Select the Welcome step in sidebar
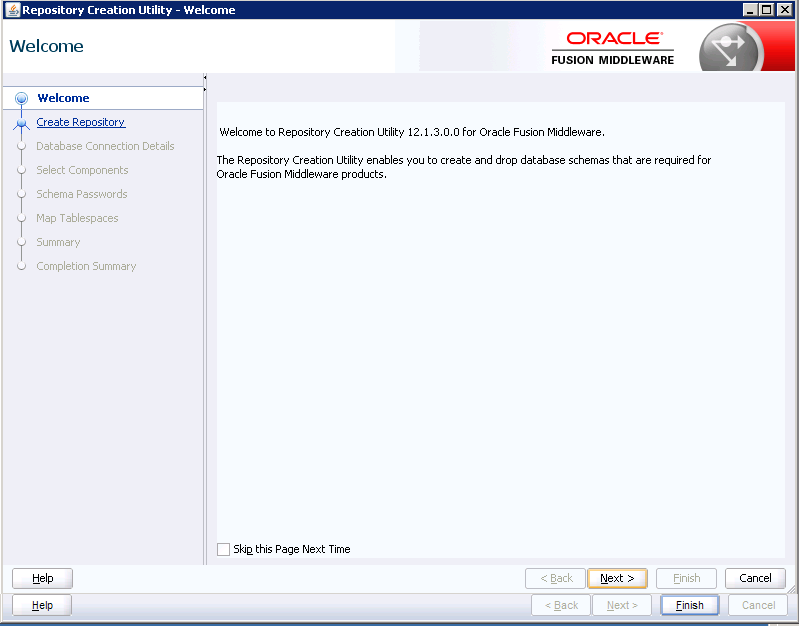 click(x=63, y=98)
